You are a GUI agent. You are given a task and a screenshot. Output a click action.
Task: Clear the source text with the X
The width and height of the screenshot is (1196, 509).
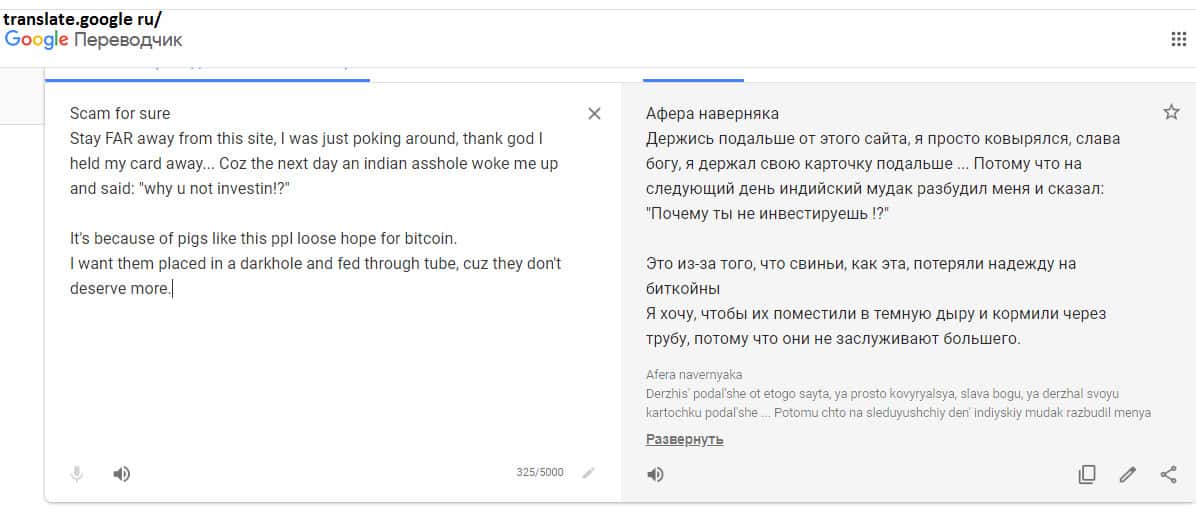tap(594, 113)
